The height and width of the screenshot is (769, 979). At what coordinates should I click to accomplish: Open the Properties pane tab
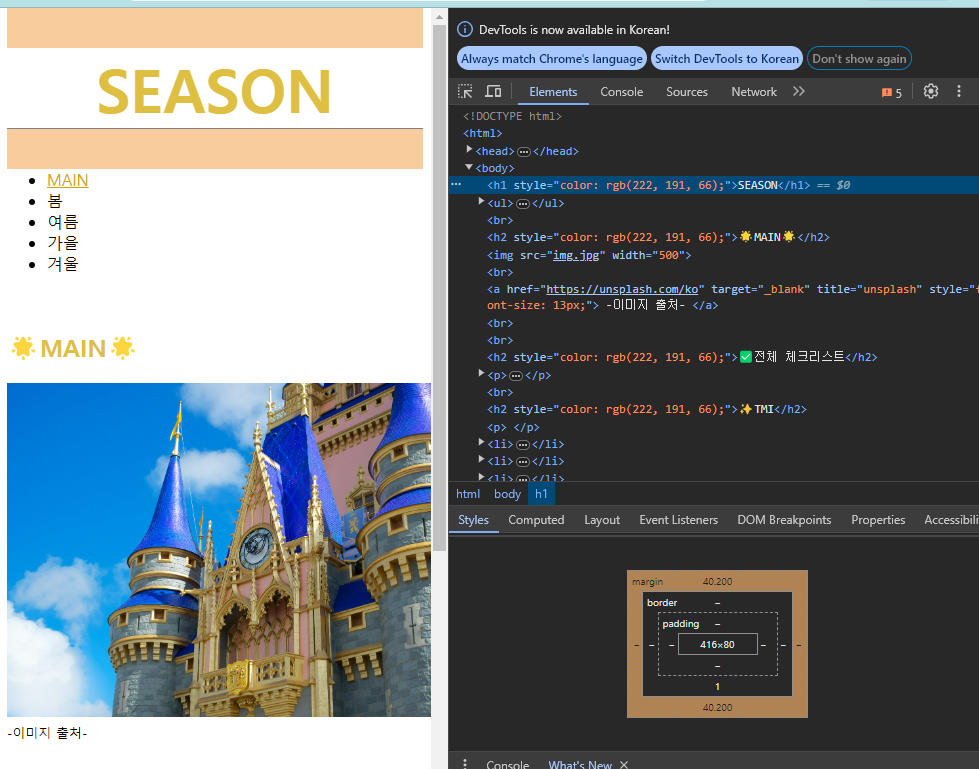click(878, 520)
